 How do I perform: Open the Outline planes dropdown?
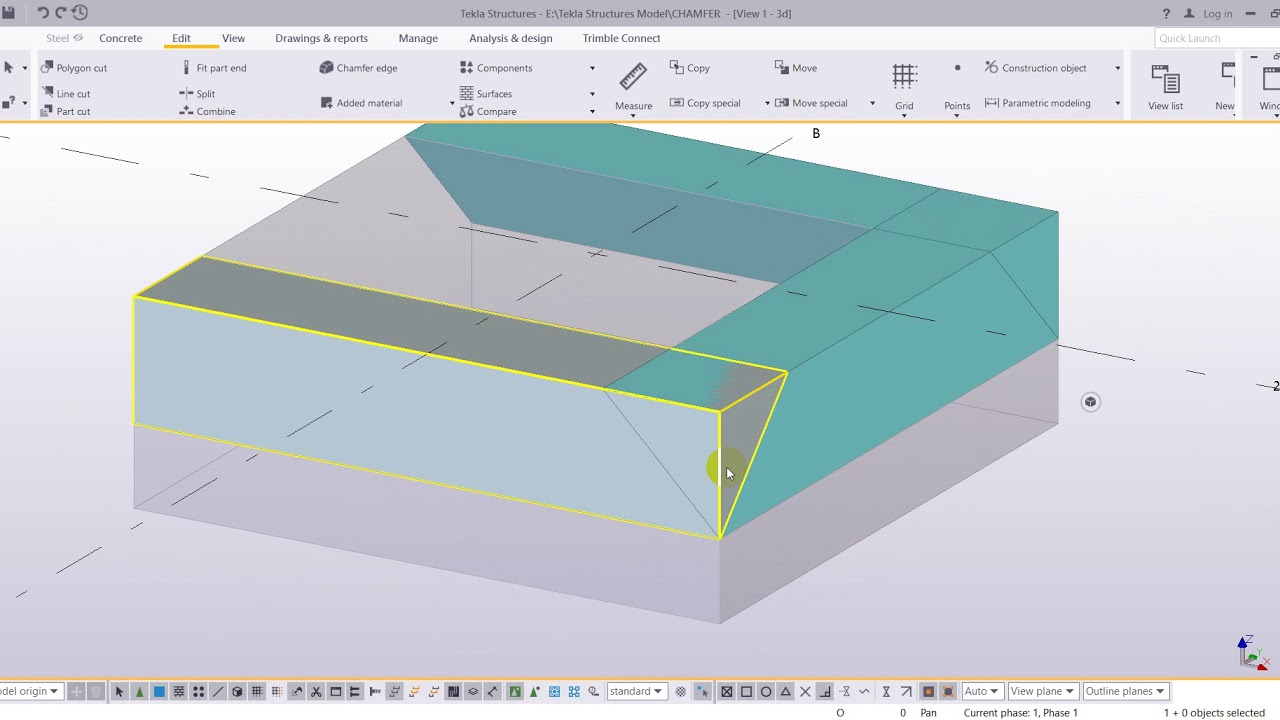[1125, 691]
